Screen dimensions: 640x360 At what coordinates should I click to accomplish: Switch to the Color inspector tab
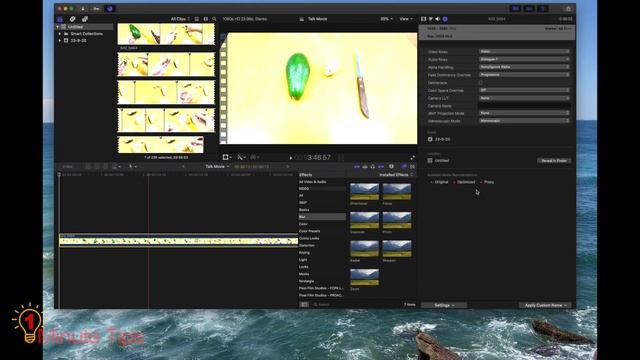click(x=430, y=19)
